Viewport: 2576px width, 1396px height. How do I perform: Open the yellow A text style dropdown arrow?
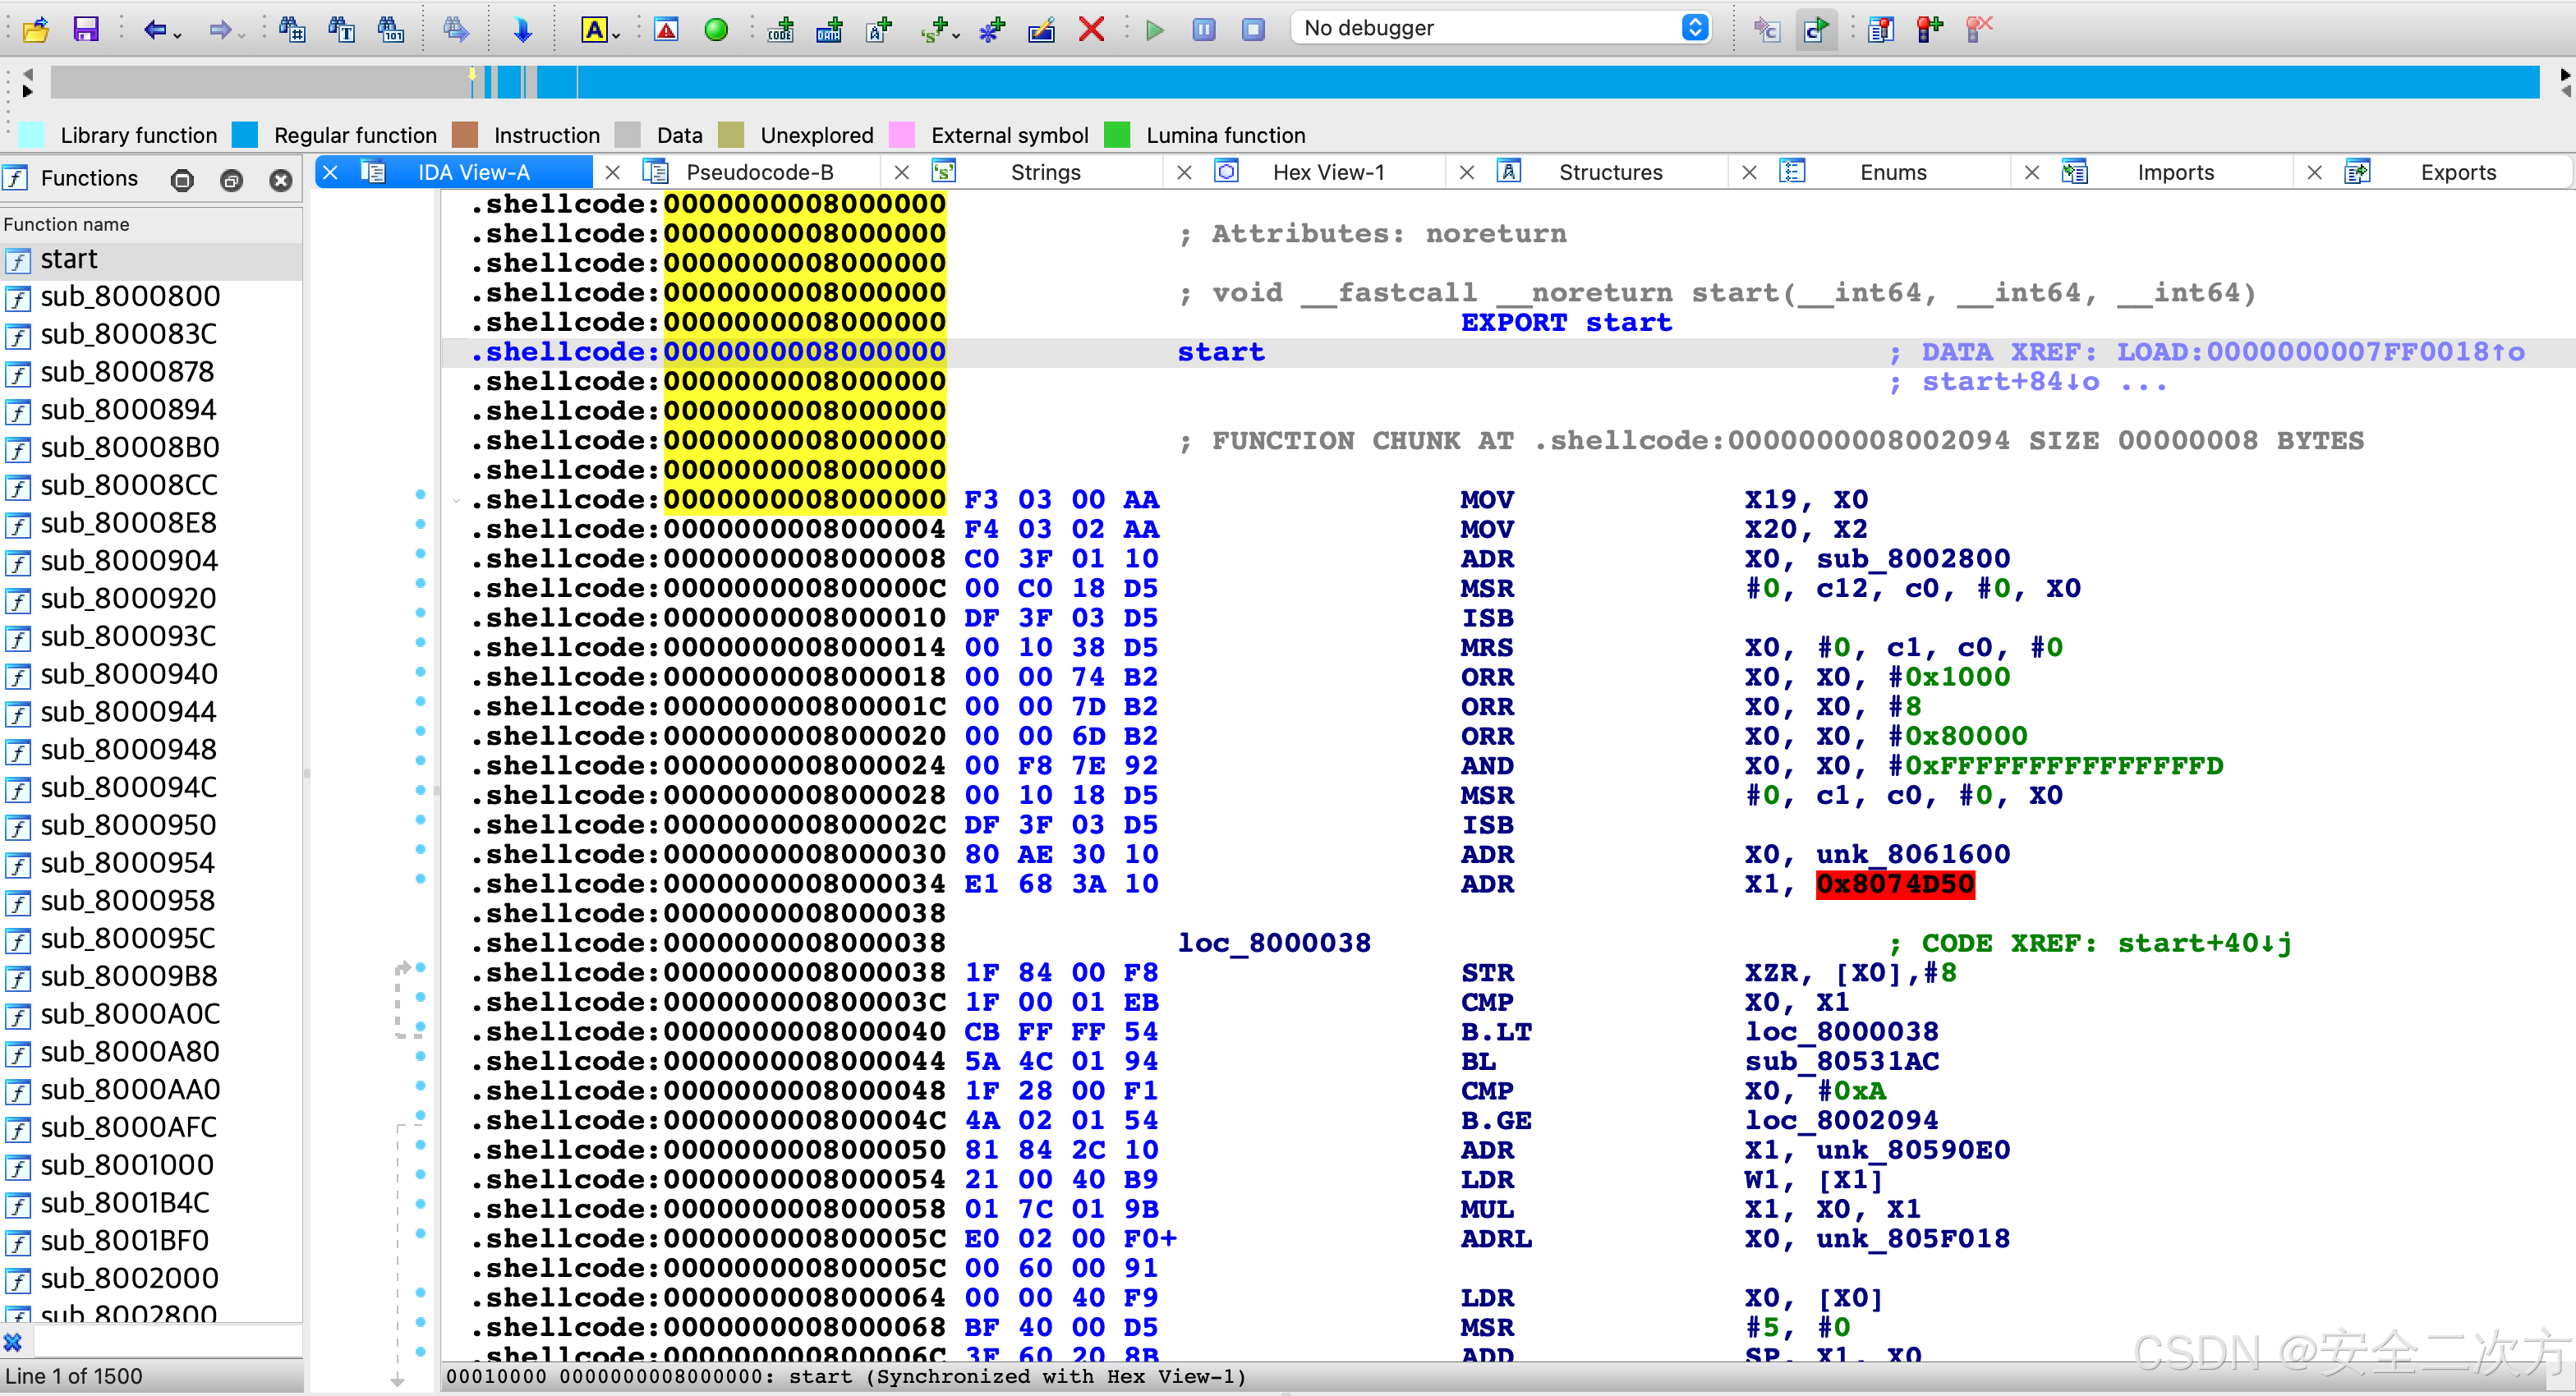[617, 35]
